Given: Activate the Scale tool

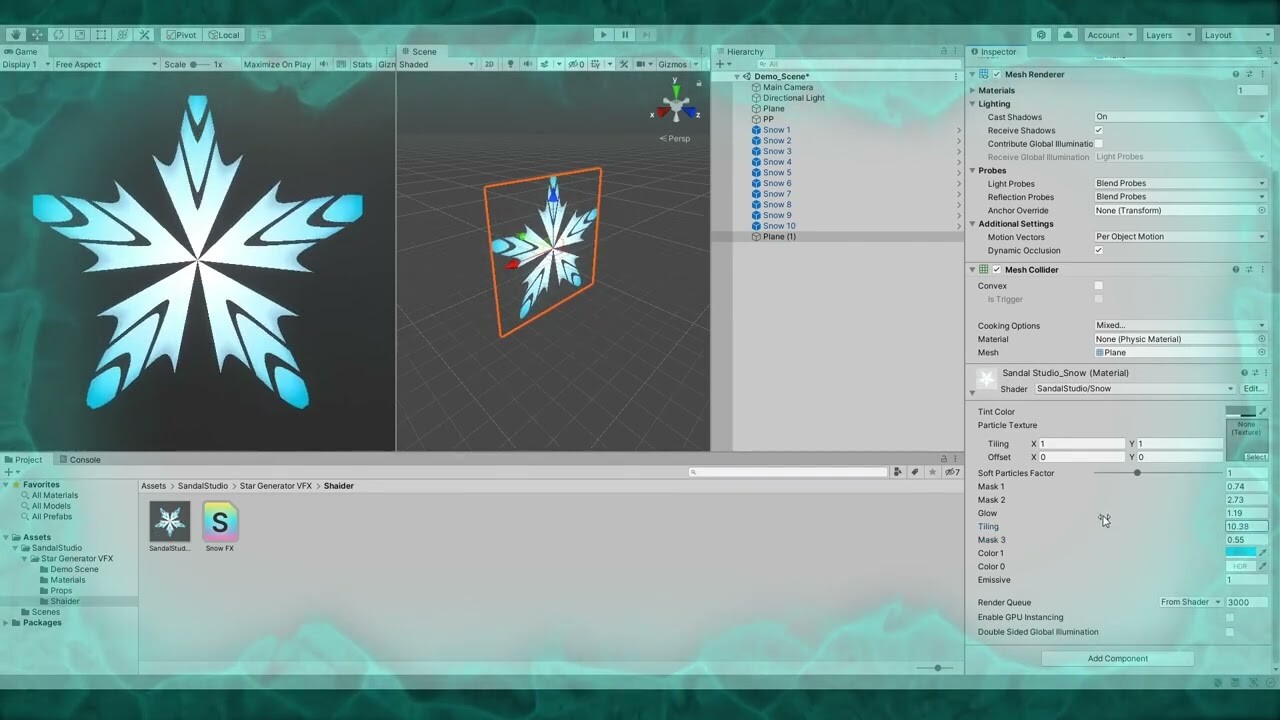Looking at the screenshot, I should [80, 34].
